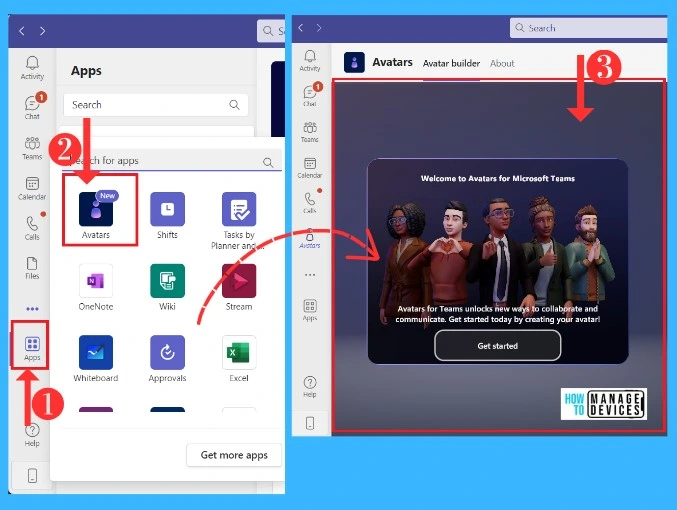Open the Shifts app tile
The width and height of the screenshot is (677, 510).
click(x=168, y=215)
